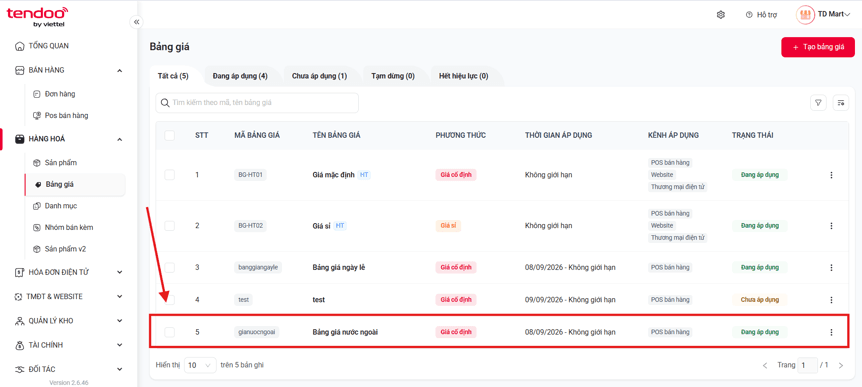Switch to the Chưa áp dụng (1) tab
Image resolution: width=862 pixels, height=387 pixels.
click(319, 76)
